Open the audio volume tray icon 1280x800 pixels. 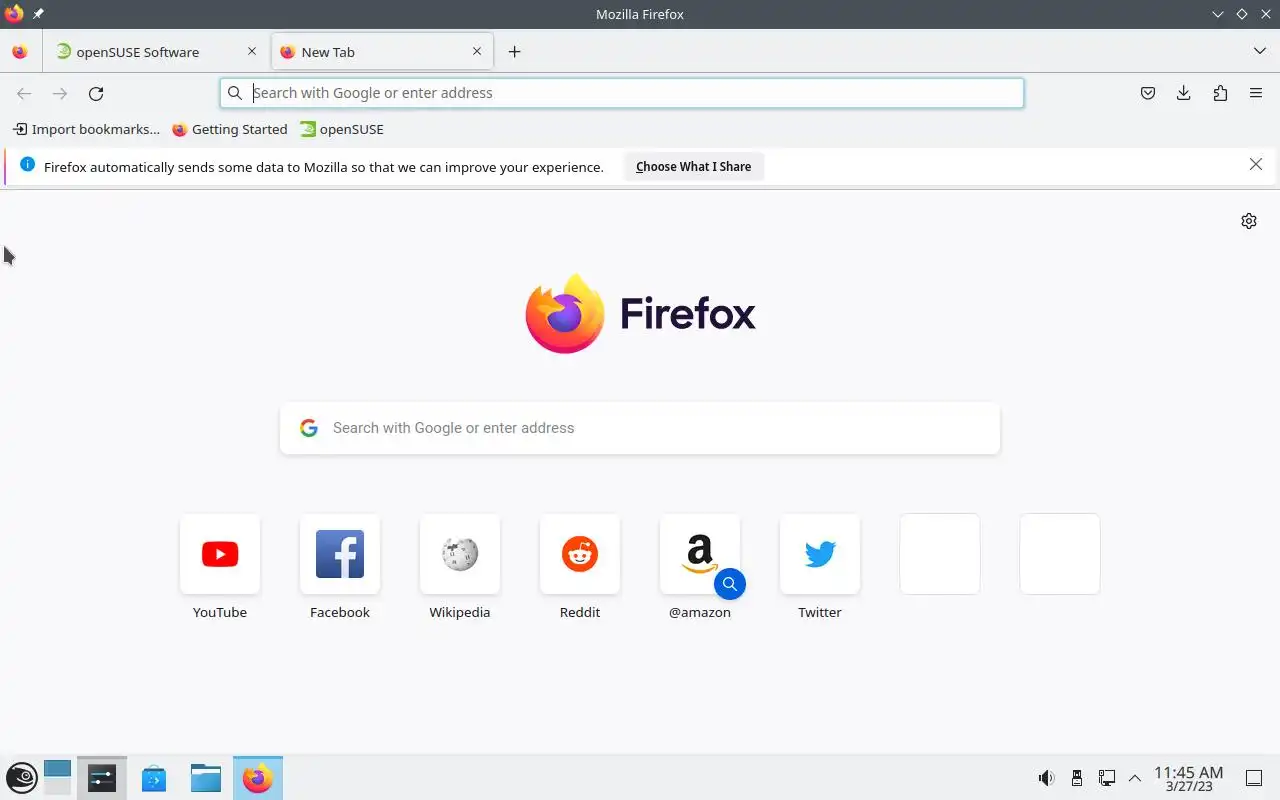click(1046, 778)
